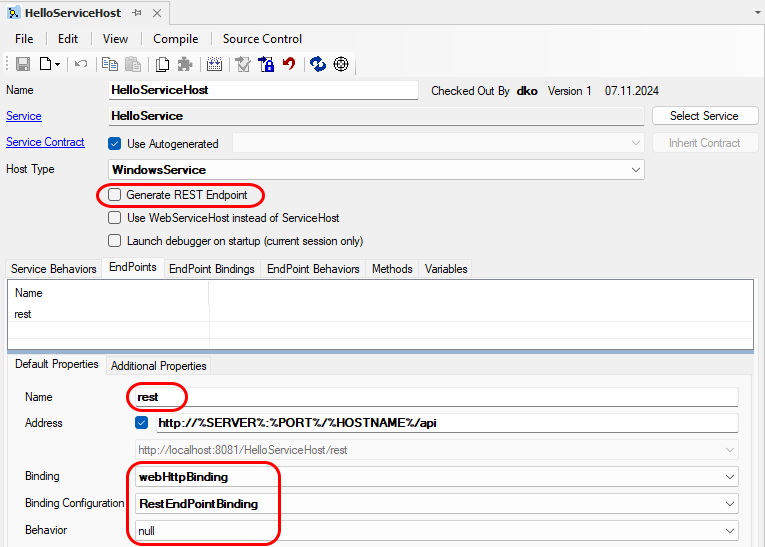Click the circular target icon in toolbar
Screen dimensions: 765x547
tap(341, 64)
